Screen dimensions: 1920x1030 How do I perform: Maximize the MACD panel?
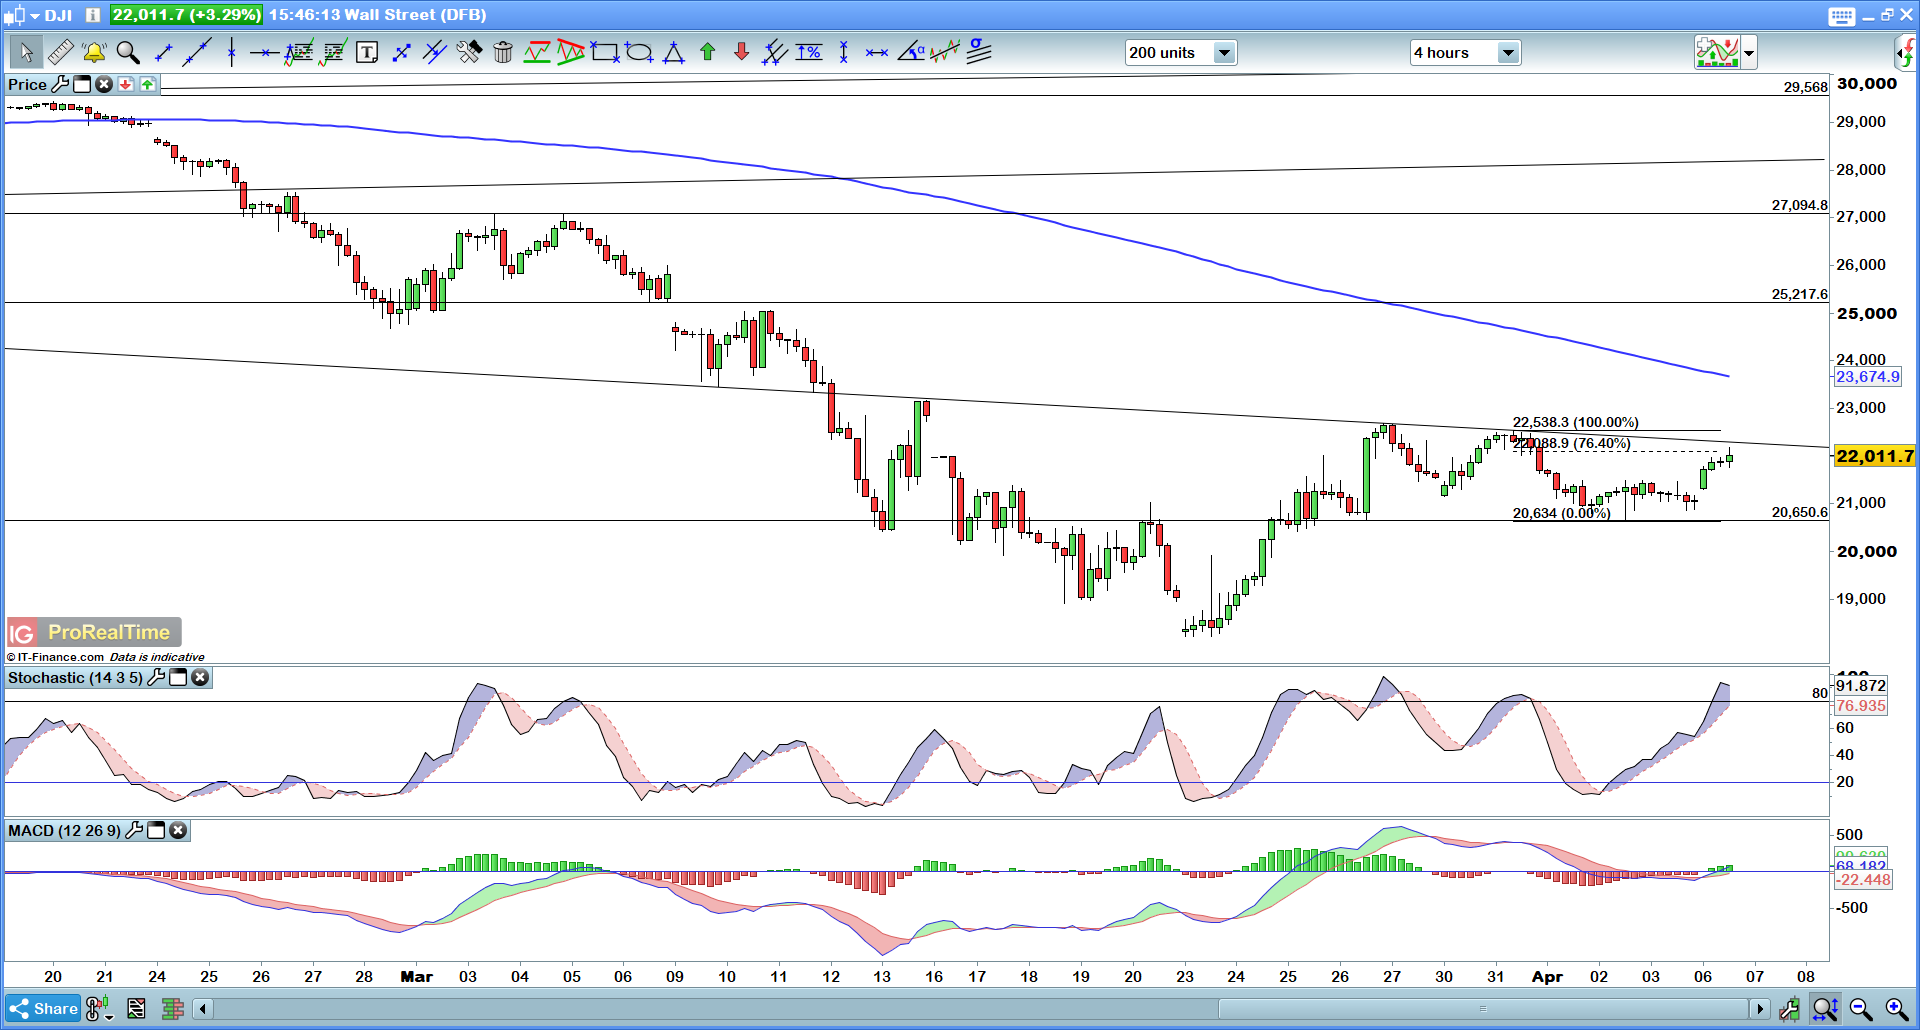point(156,830)
